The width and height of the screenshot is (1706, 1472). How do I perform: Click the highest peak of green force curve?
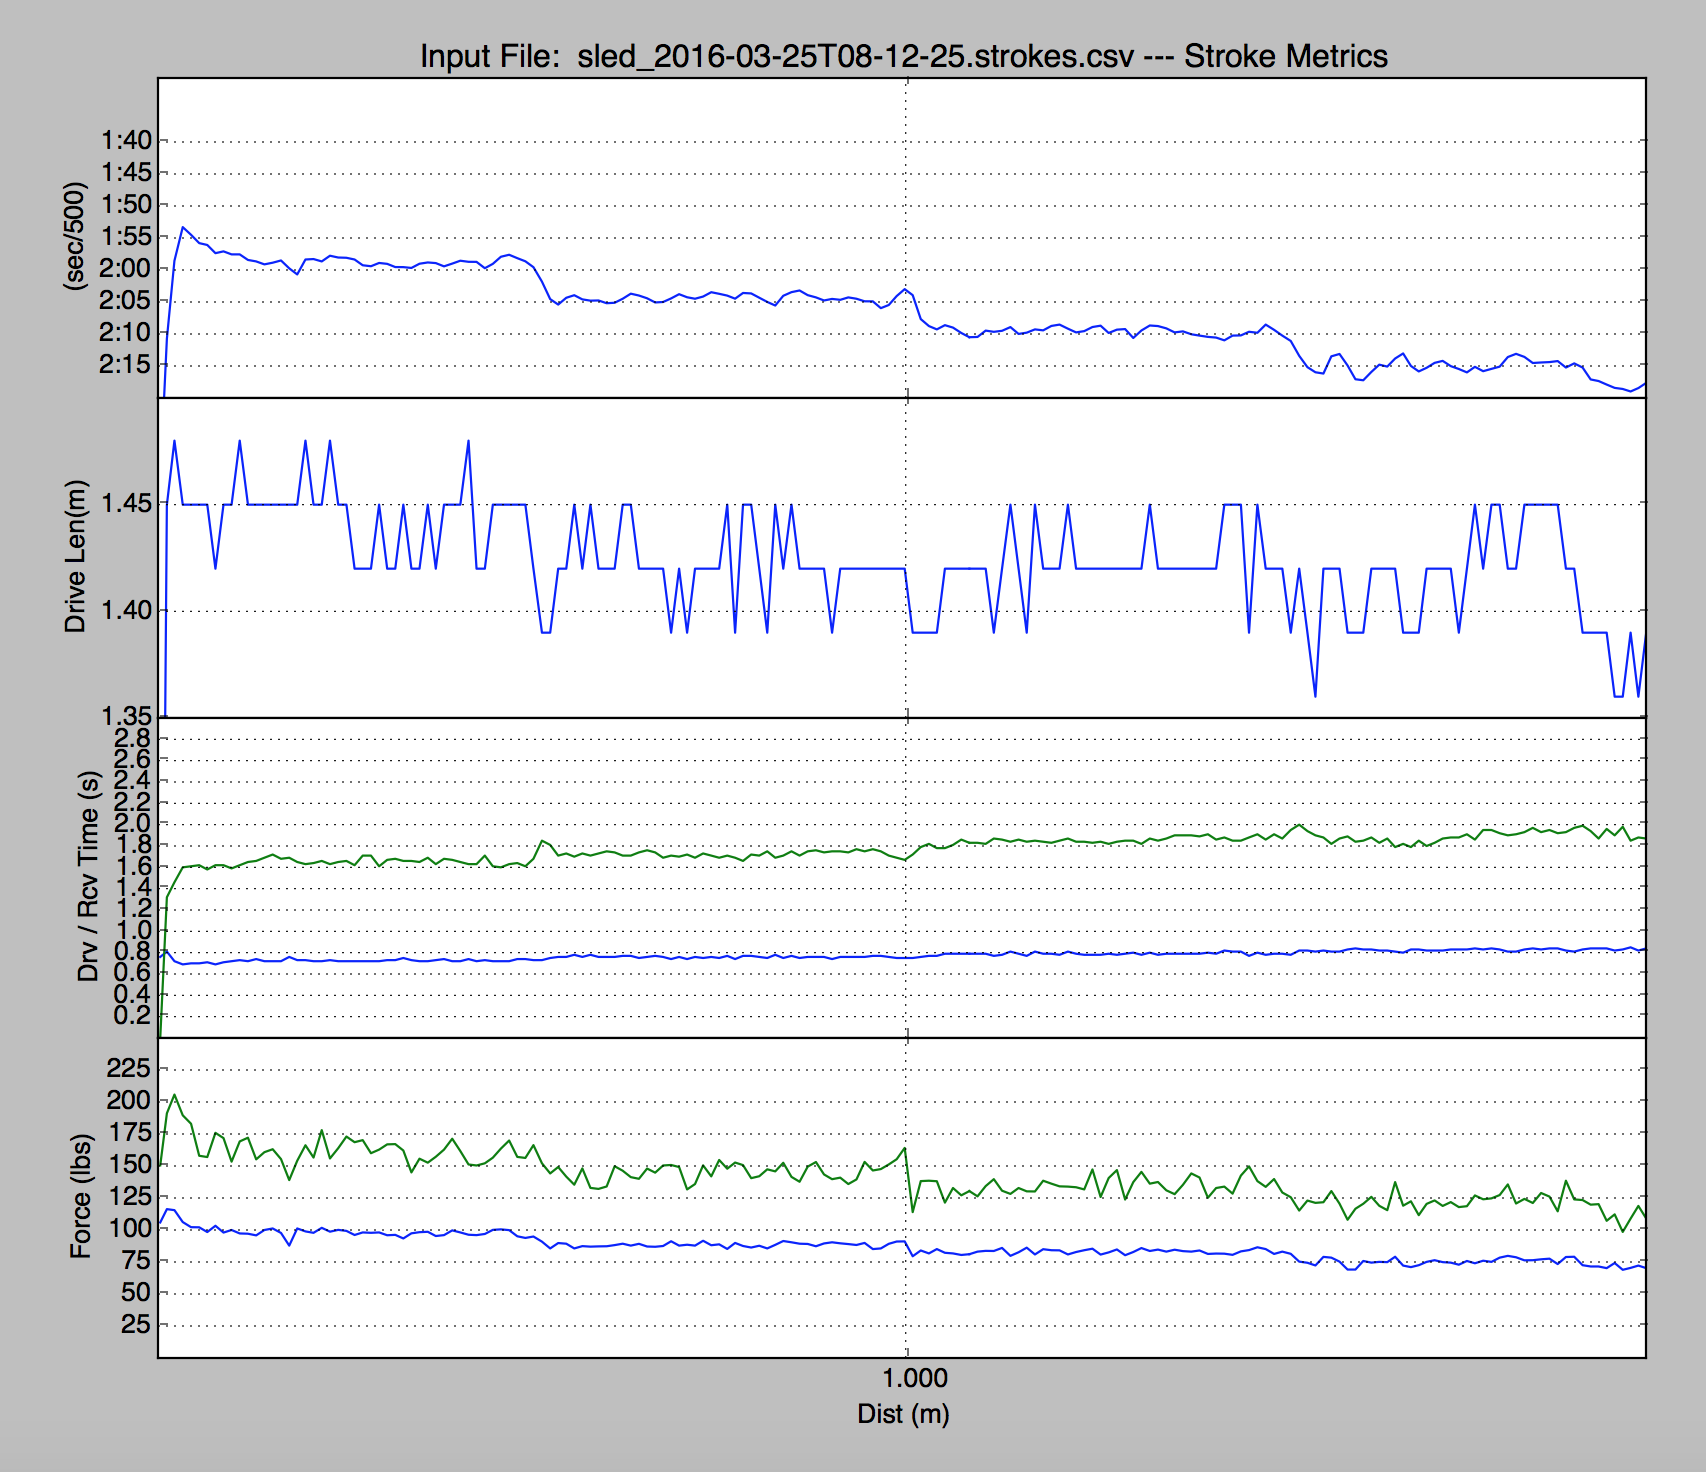click(175, 1095)
